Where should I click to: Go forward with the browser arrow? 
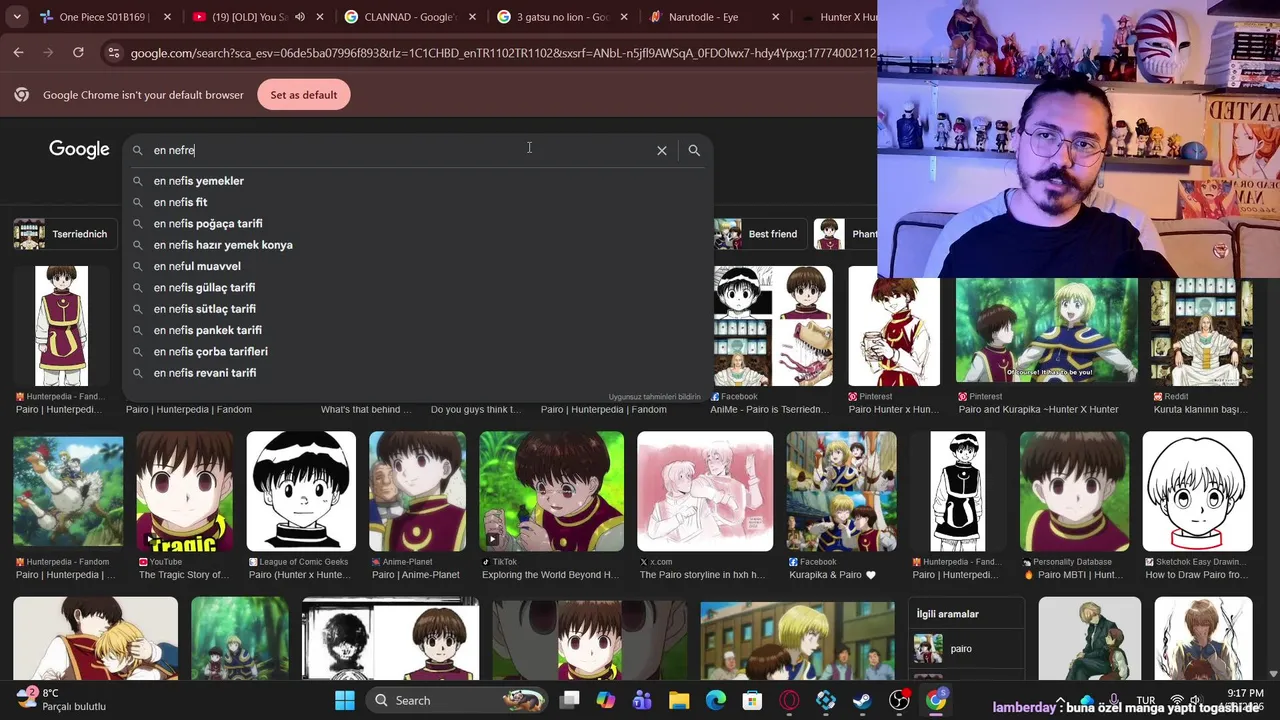[48, 53]
